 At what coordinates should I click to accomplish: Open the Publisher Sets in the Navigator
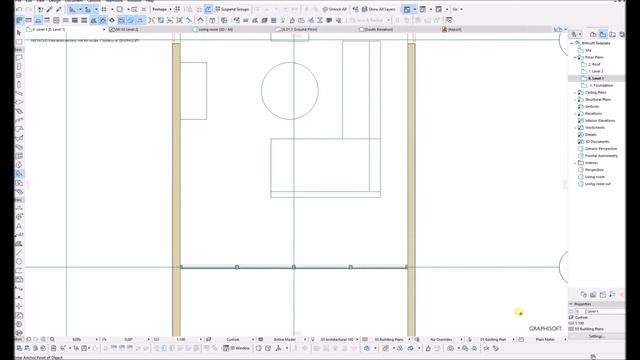point(622,34)
